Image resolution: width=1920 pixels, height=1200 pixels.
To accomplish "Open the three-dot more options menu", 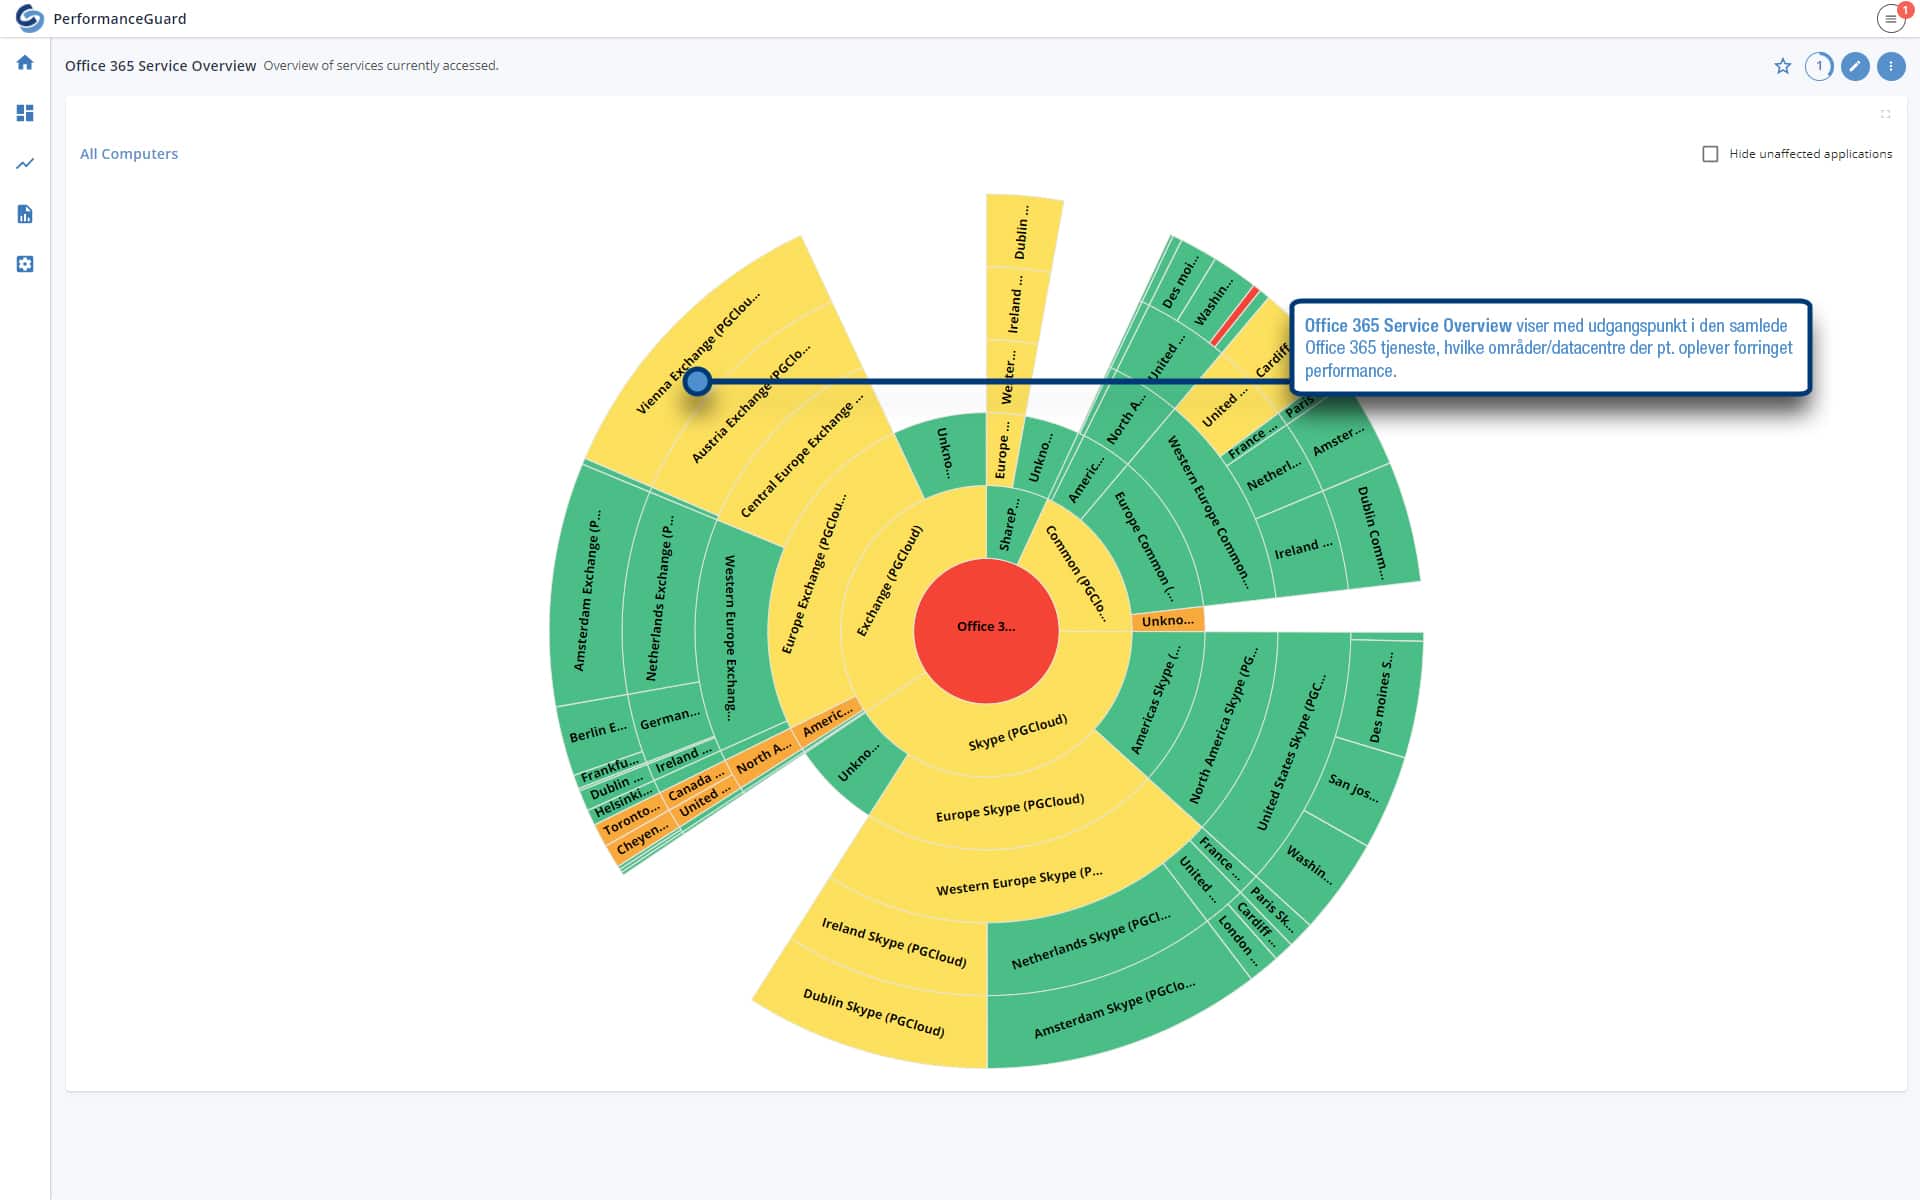I will [x=1890, y=67].
